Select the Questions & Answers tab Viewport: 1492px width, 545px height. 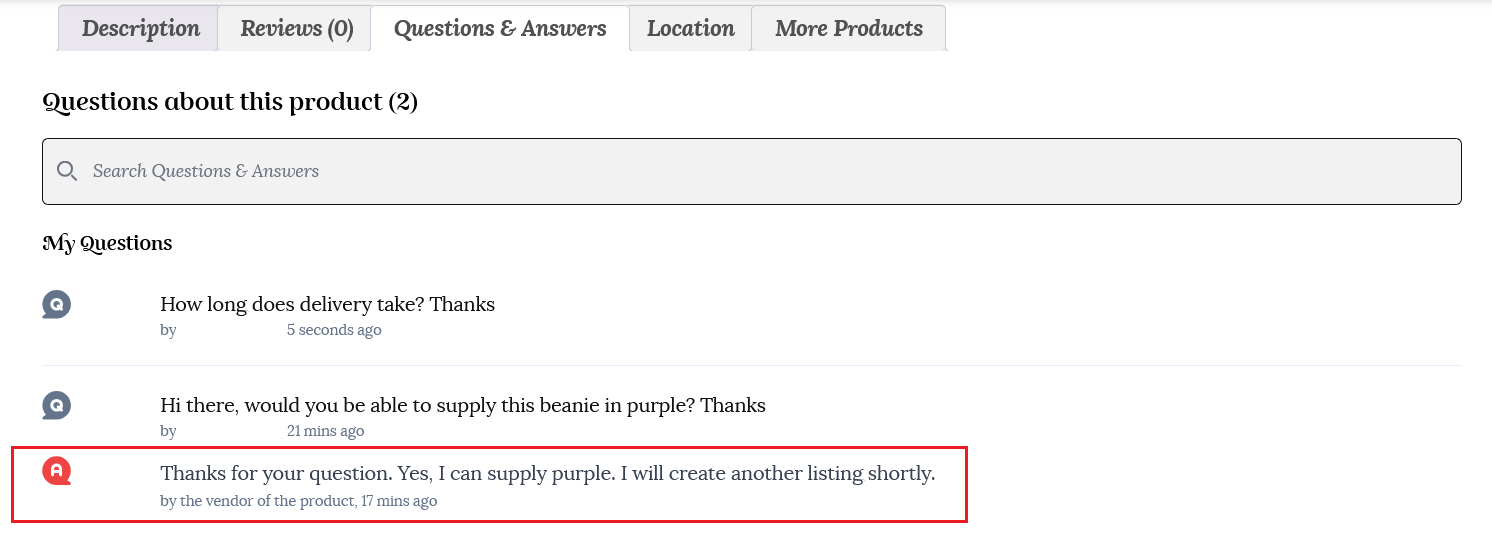coord(500,28)
